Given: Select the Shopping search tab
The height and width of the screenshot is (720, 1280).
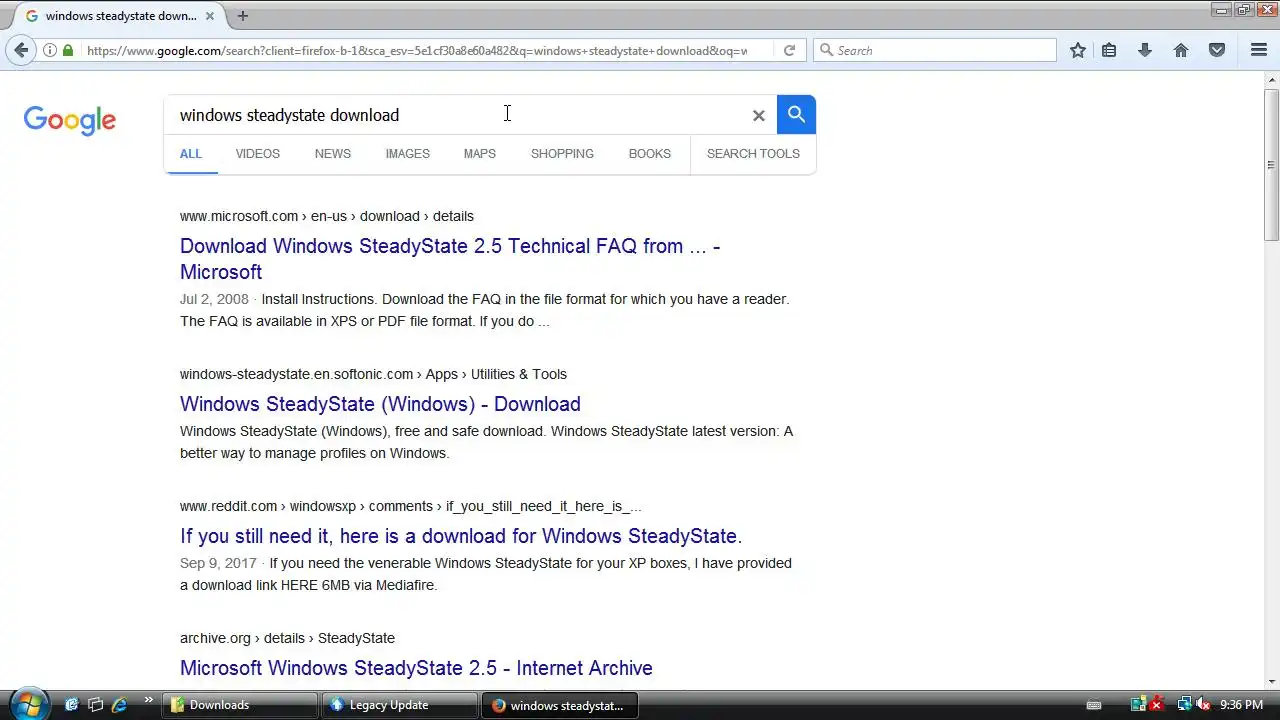Looking at the screenshot, I should click(562, 153).
